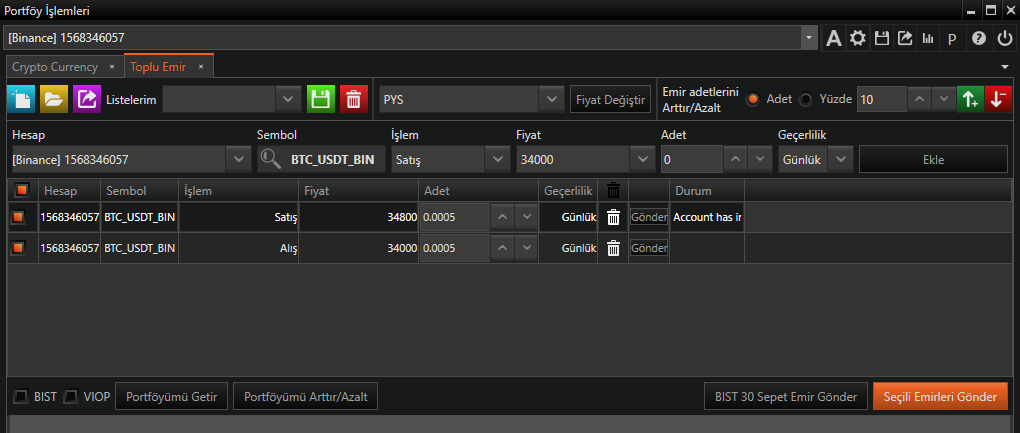
Task: Toggle the VIOP checkbox
Action: click(71, 397)
